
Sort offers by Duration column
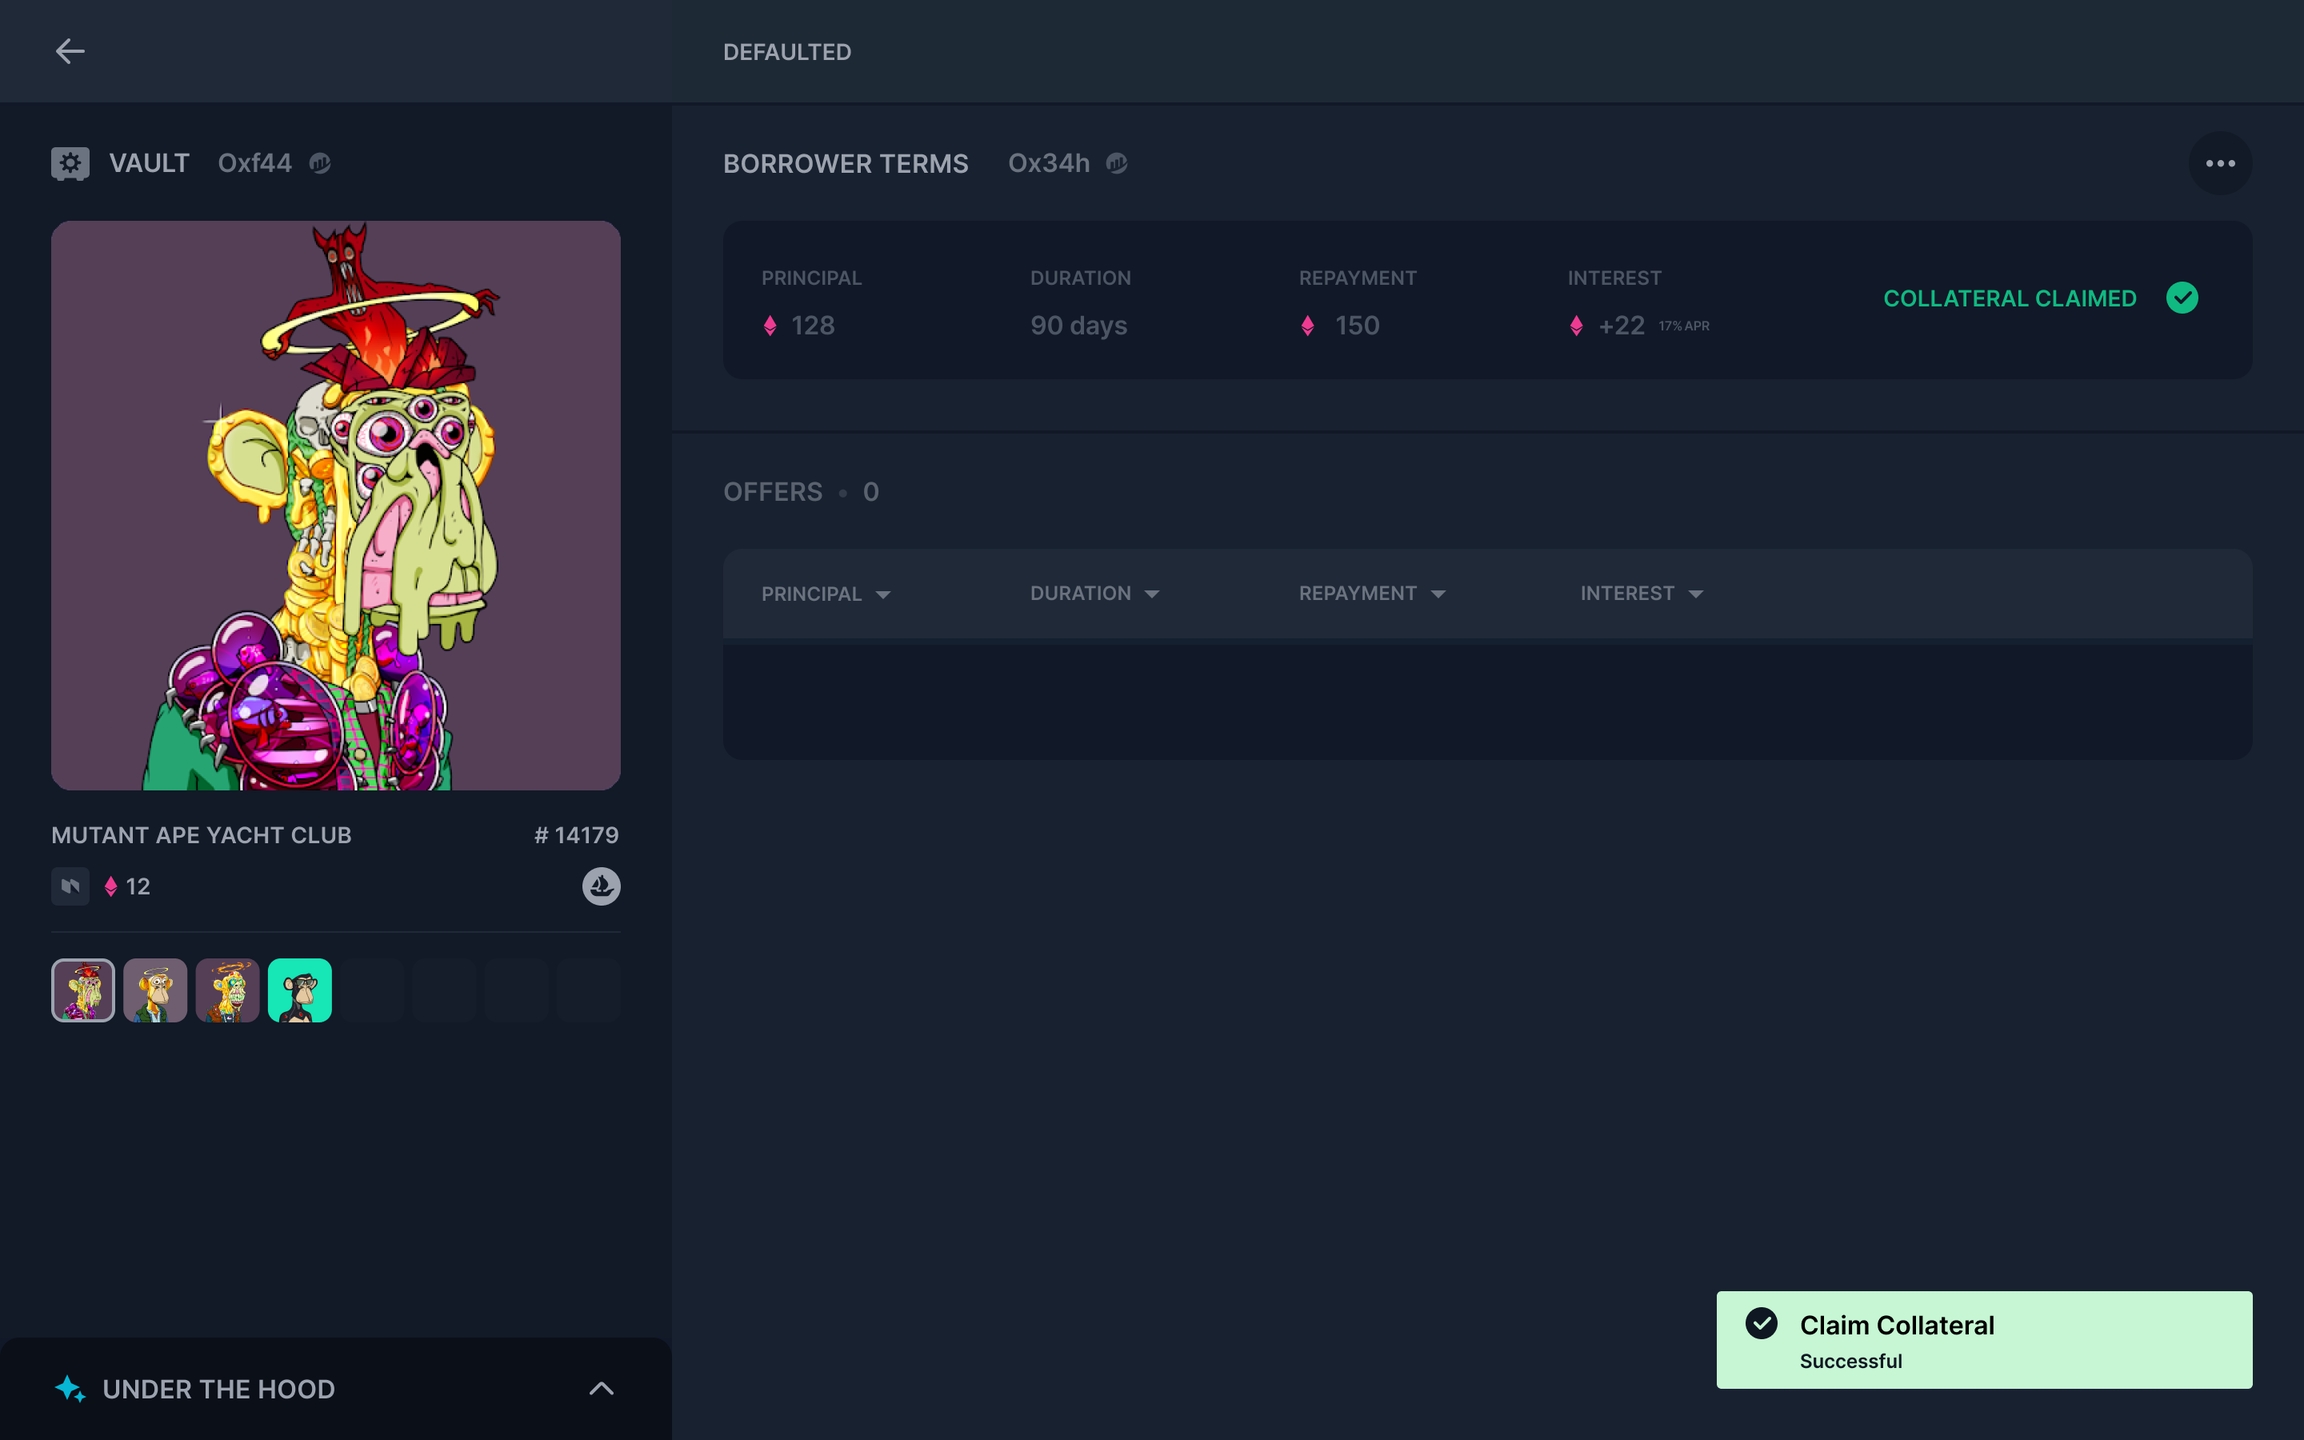point(1094,594)
